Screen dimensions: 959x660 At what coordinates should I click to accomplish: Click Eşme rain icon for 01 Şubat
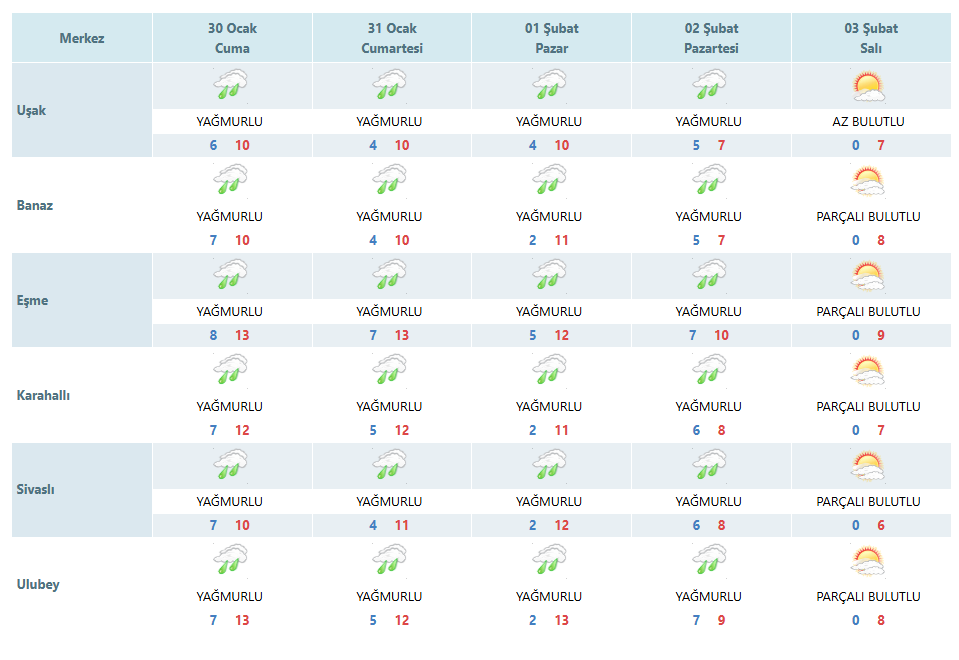pyautogui.click(x=549, y=274)
